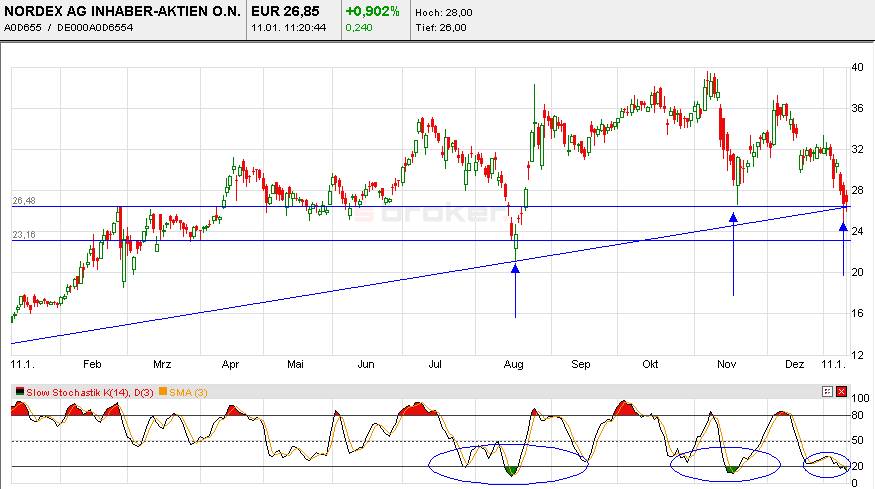Click the Nov label on the time axis
Image resolution: width=875 pixels, height=489 pixels.
[x=727, y=364]
